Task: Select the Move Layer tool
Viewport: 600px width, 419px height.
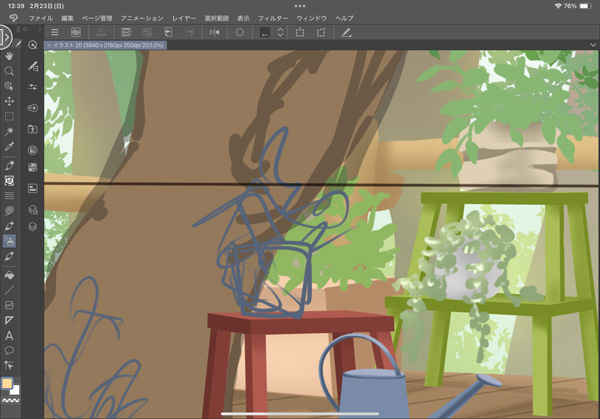Action: pyautogui.click(x=9, y=101)
